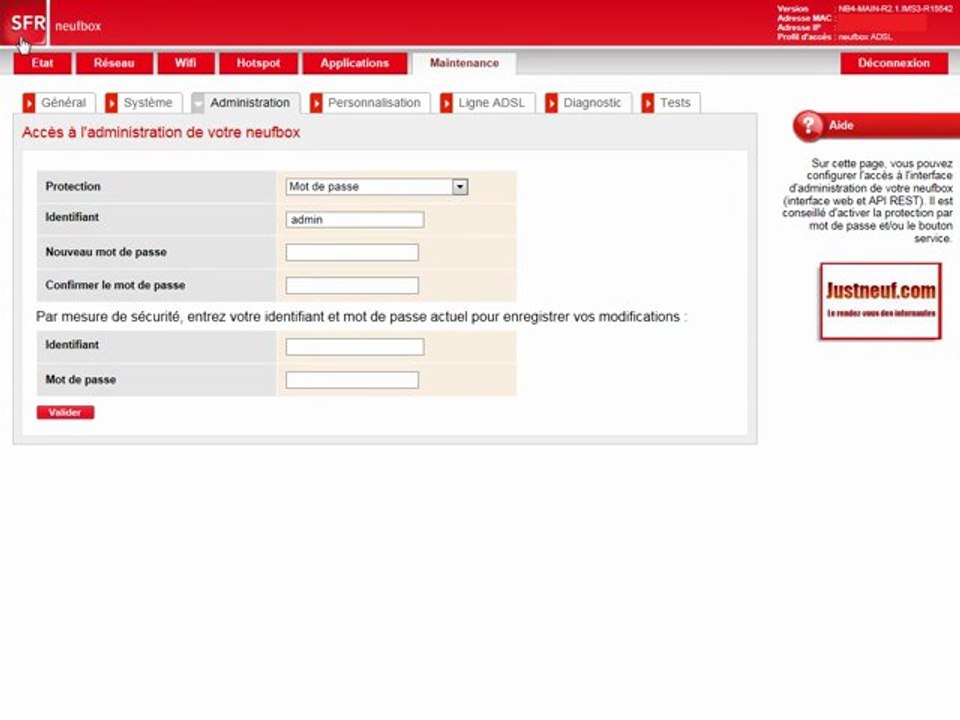
Task: Focus the Nouveau mot de passe field
Action: point(352,252)
